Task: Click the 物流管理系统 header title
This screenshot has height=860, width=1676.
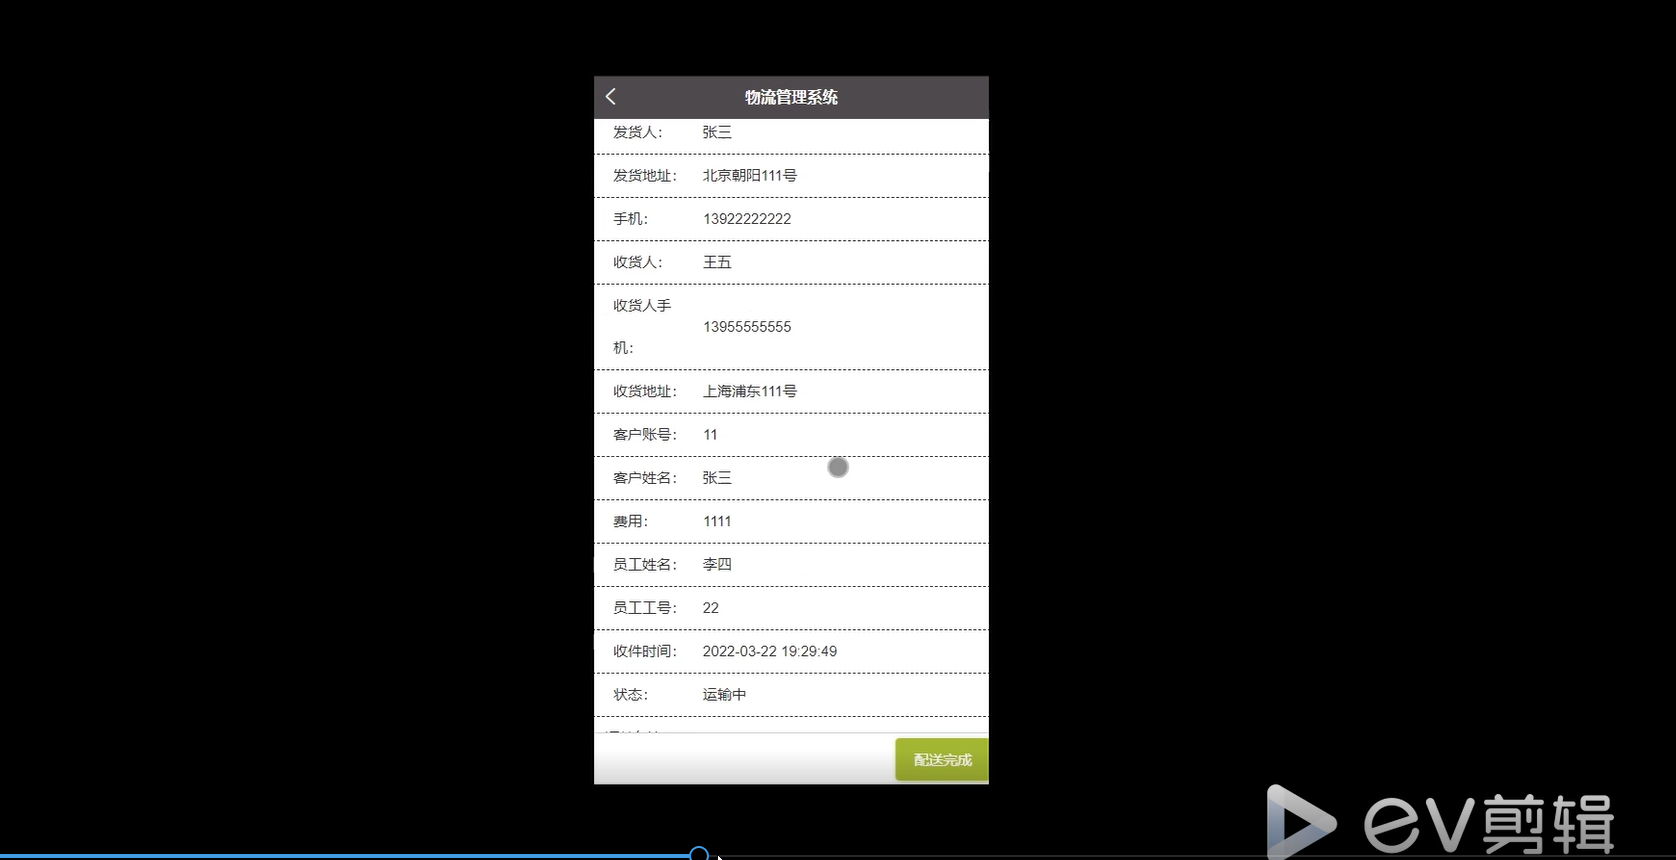Action: pos(791,97)
